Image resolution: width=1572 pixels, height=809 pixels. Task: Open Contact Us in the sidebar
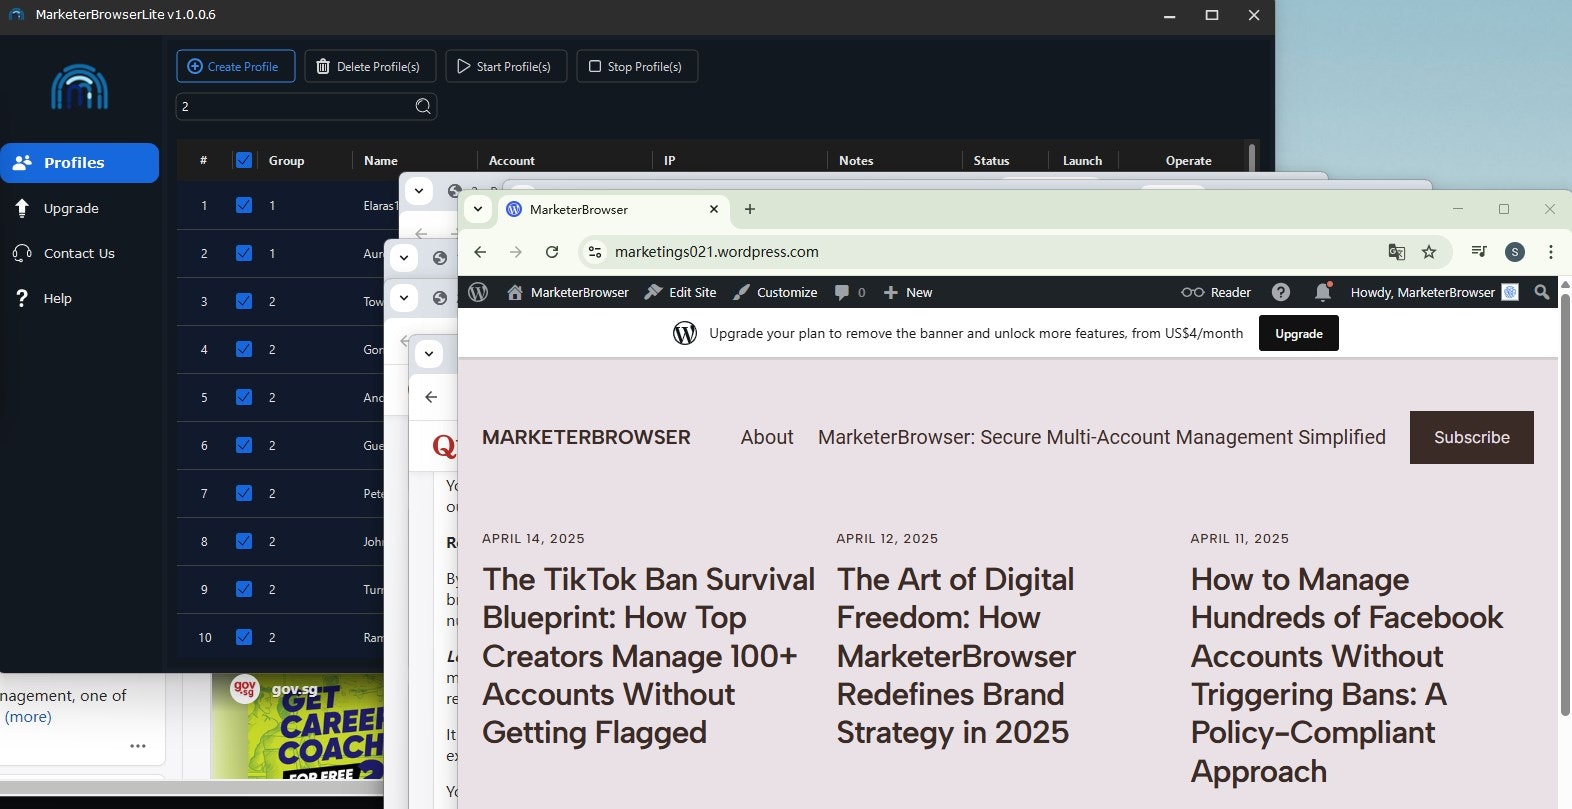(x=78, y=253)
